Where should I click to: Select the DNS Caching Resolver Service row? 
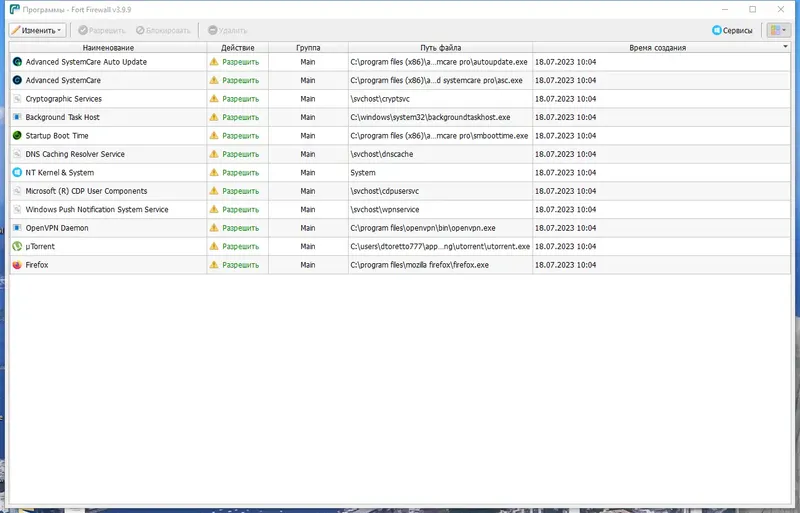click(x=400, y=154)
